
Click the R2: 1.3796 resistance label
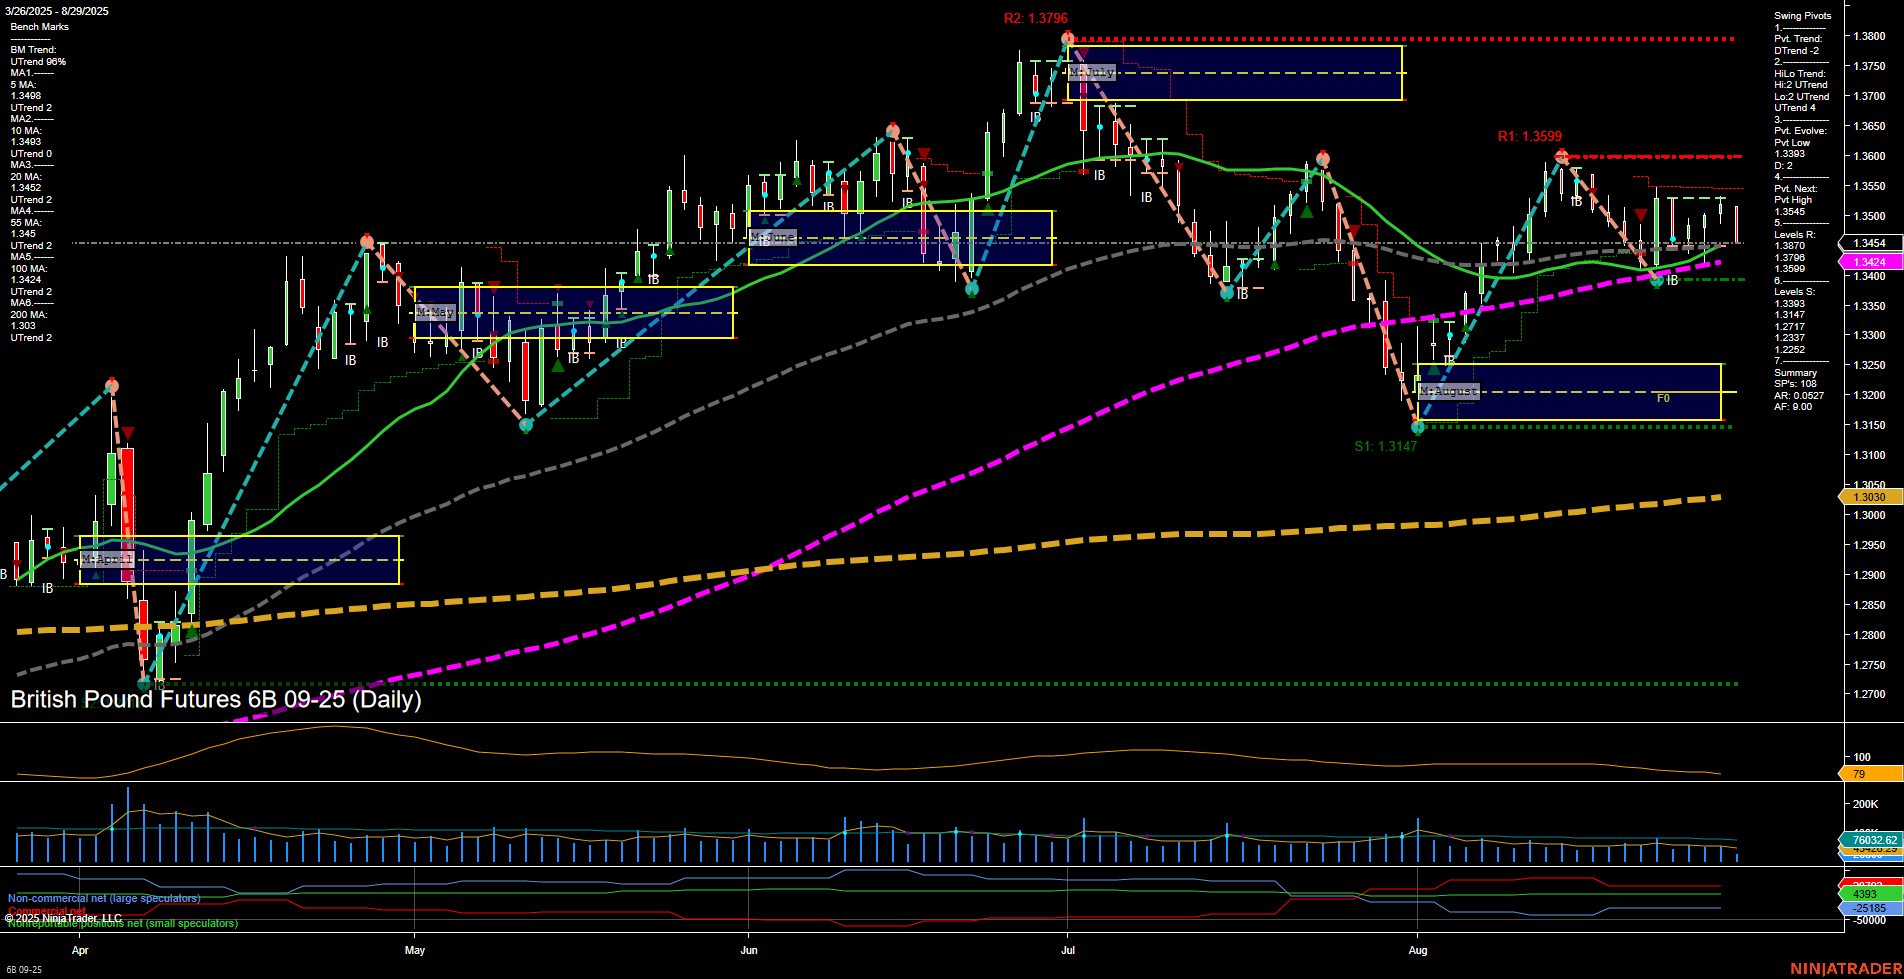[x=1036, y=18]
